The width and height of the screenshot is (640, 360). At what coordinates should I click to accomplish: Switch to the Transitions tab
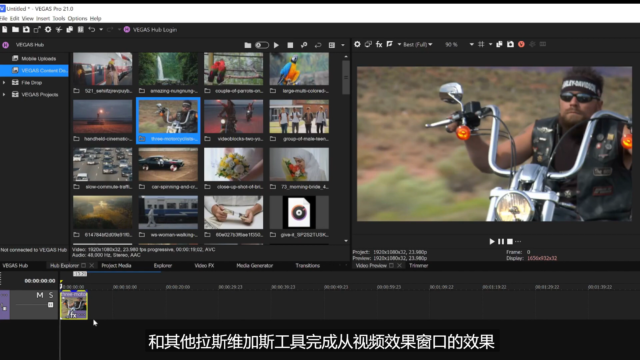308,266
